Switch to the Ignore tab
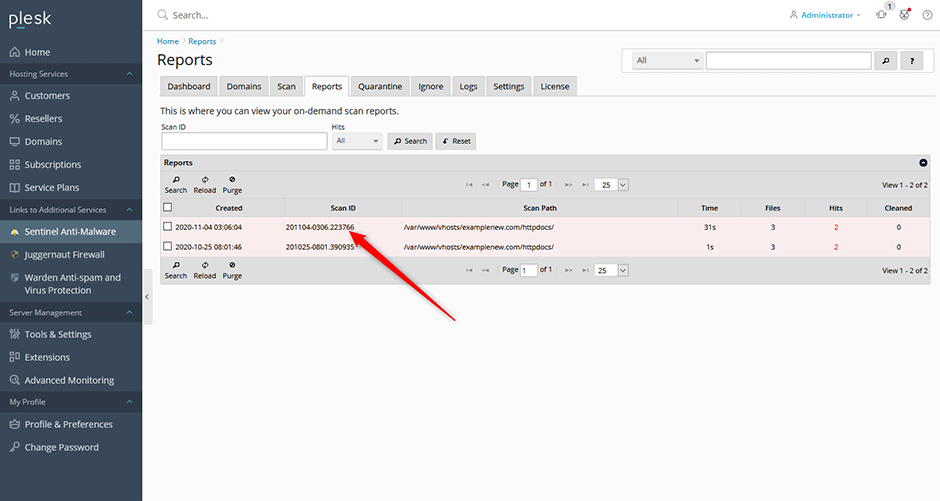This screenshot has width=940, height=501. pyautogui.click(x=431, y=86)
